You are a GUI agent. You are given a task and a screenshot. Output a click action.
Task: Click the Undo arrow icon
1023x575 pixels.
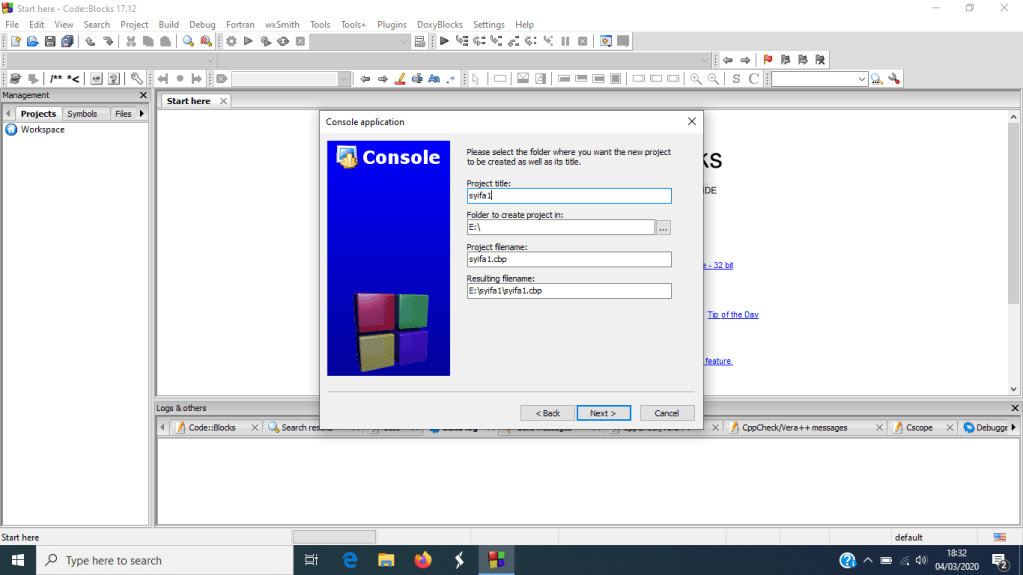click(x=90, y=41)
